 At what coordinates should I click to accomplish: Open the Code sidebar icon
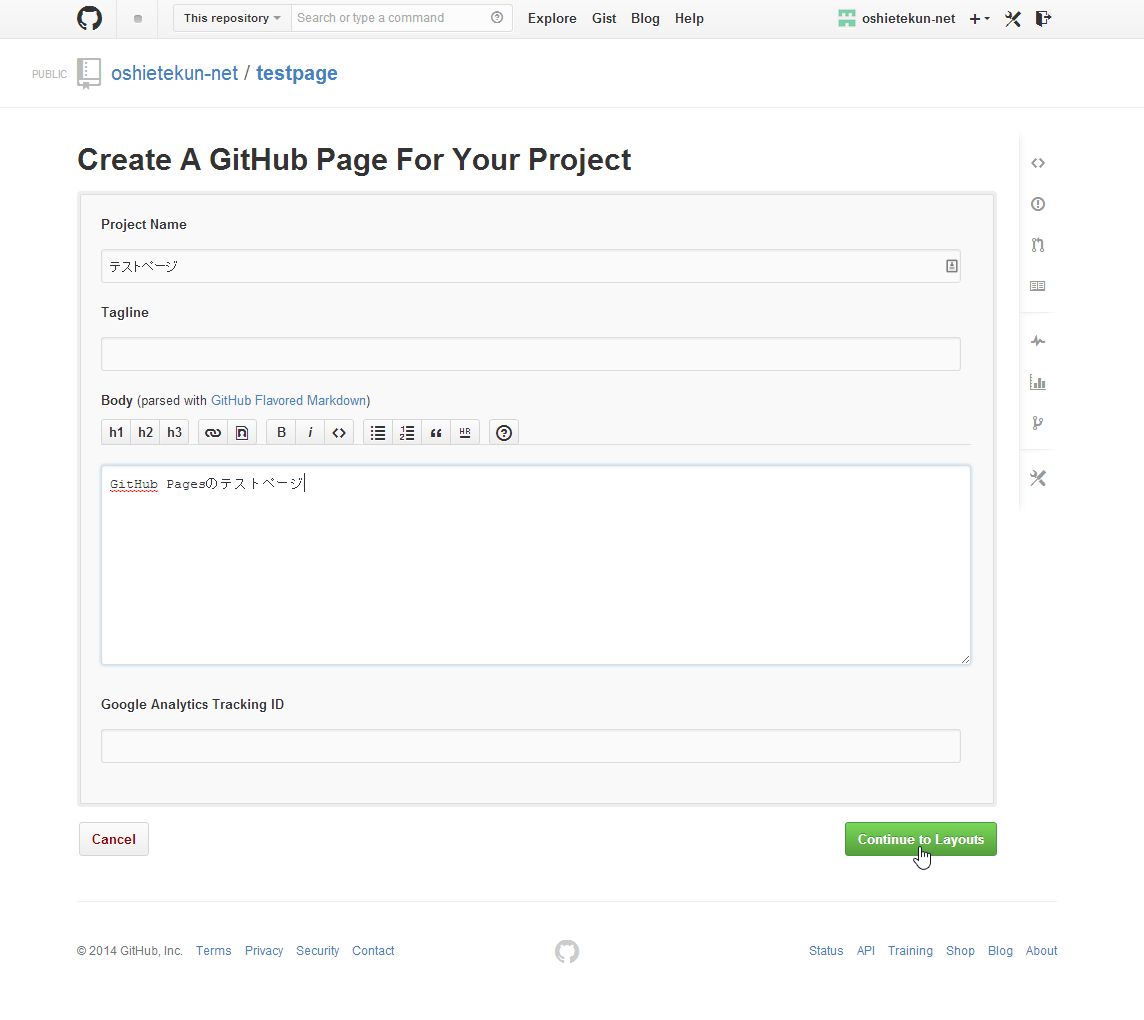click(1038, 163)
